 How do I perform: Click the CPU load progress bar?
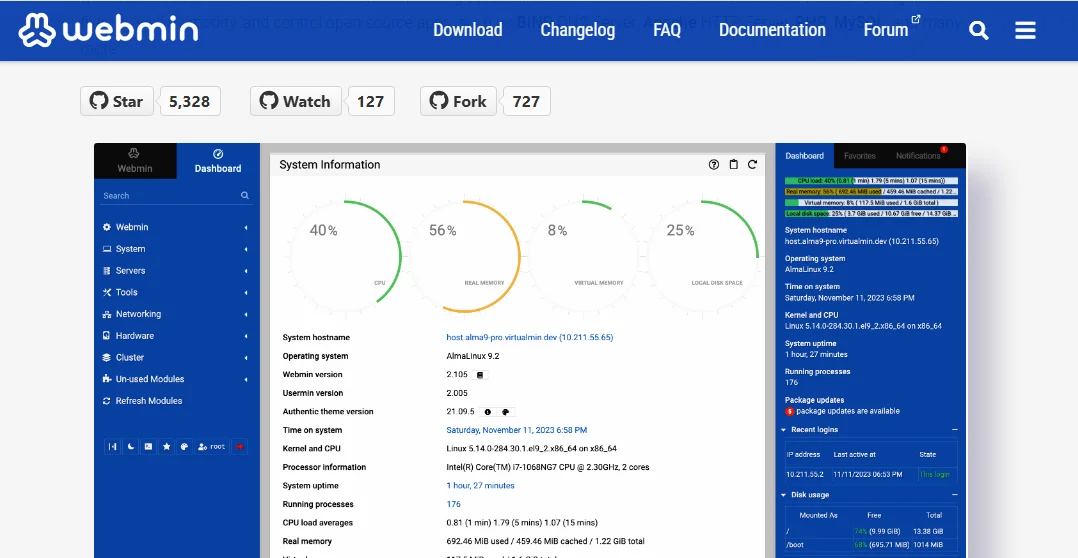[871, 181]
